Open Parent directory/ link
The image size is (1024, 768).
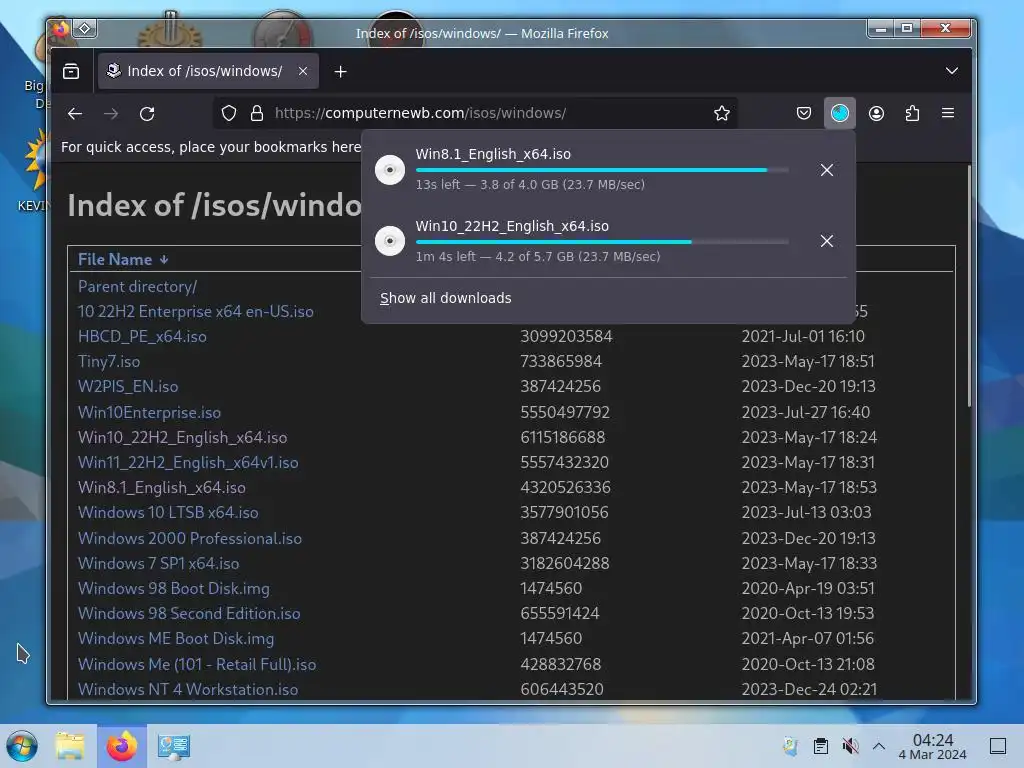(137, 286)
